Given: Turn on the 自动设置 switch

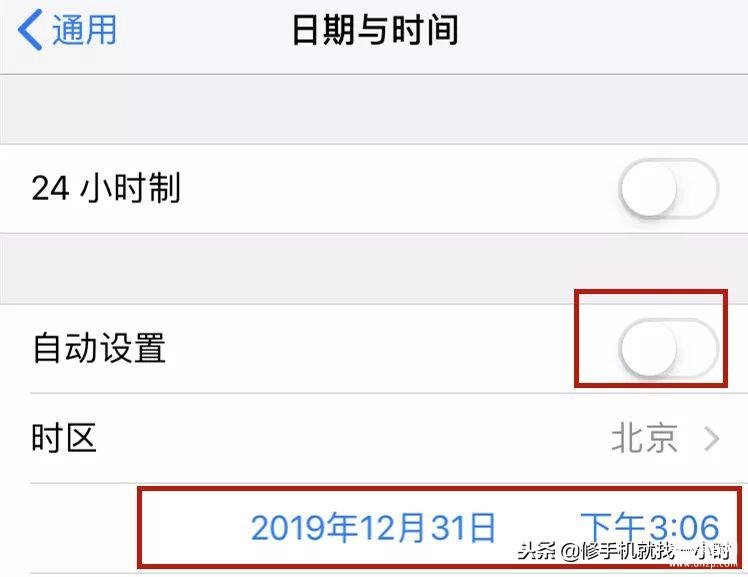Looking at the screenshot, I should 668,348.
